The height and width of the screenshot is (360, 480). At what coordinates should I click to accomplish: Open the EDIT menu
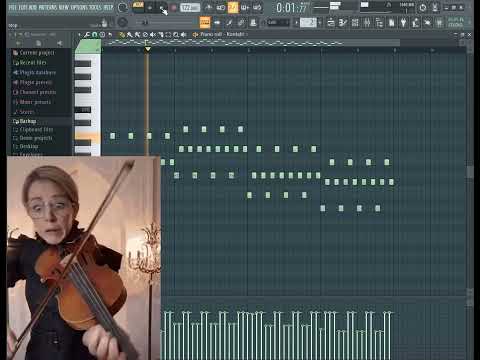(x=23, y=7)
